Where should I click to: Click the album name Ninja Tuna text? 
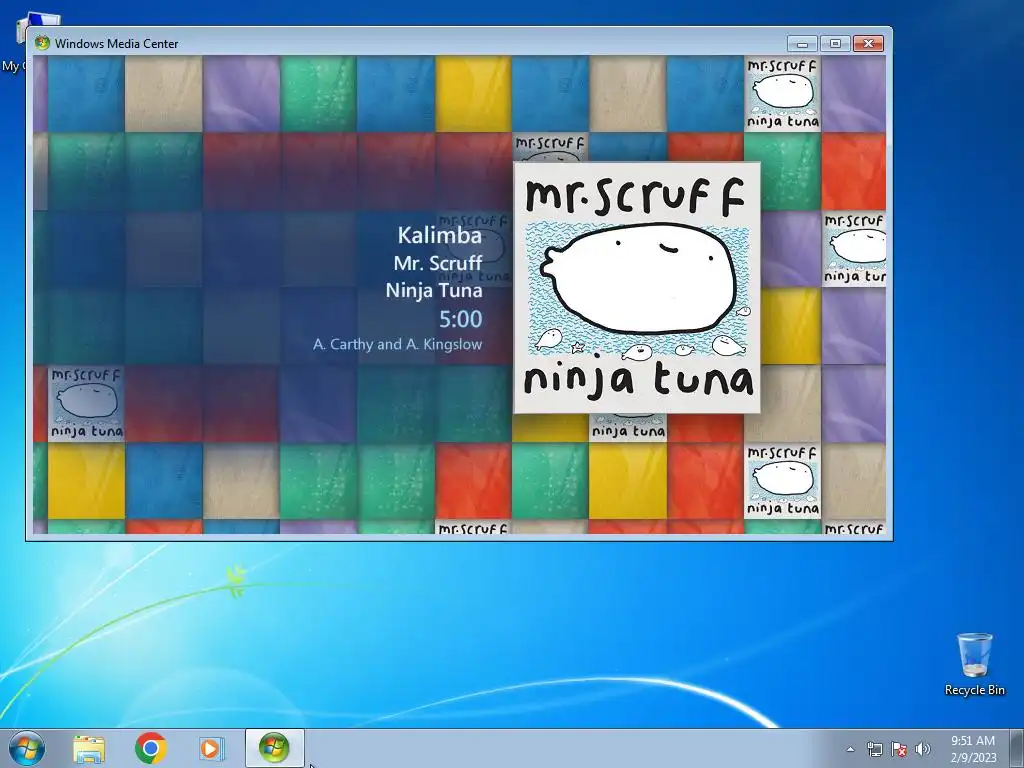tap(434, 291)
